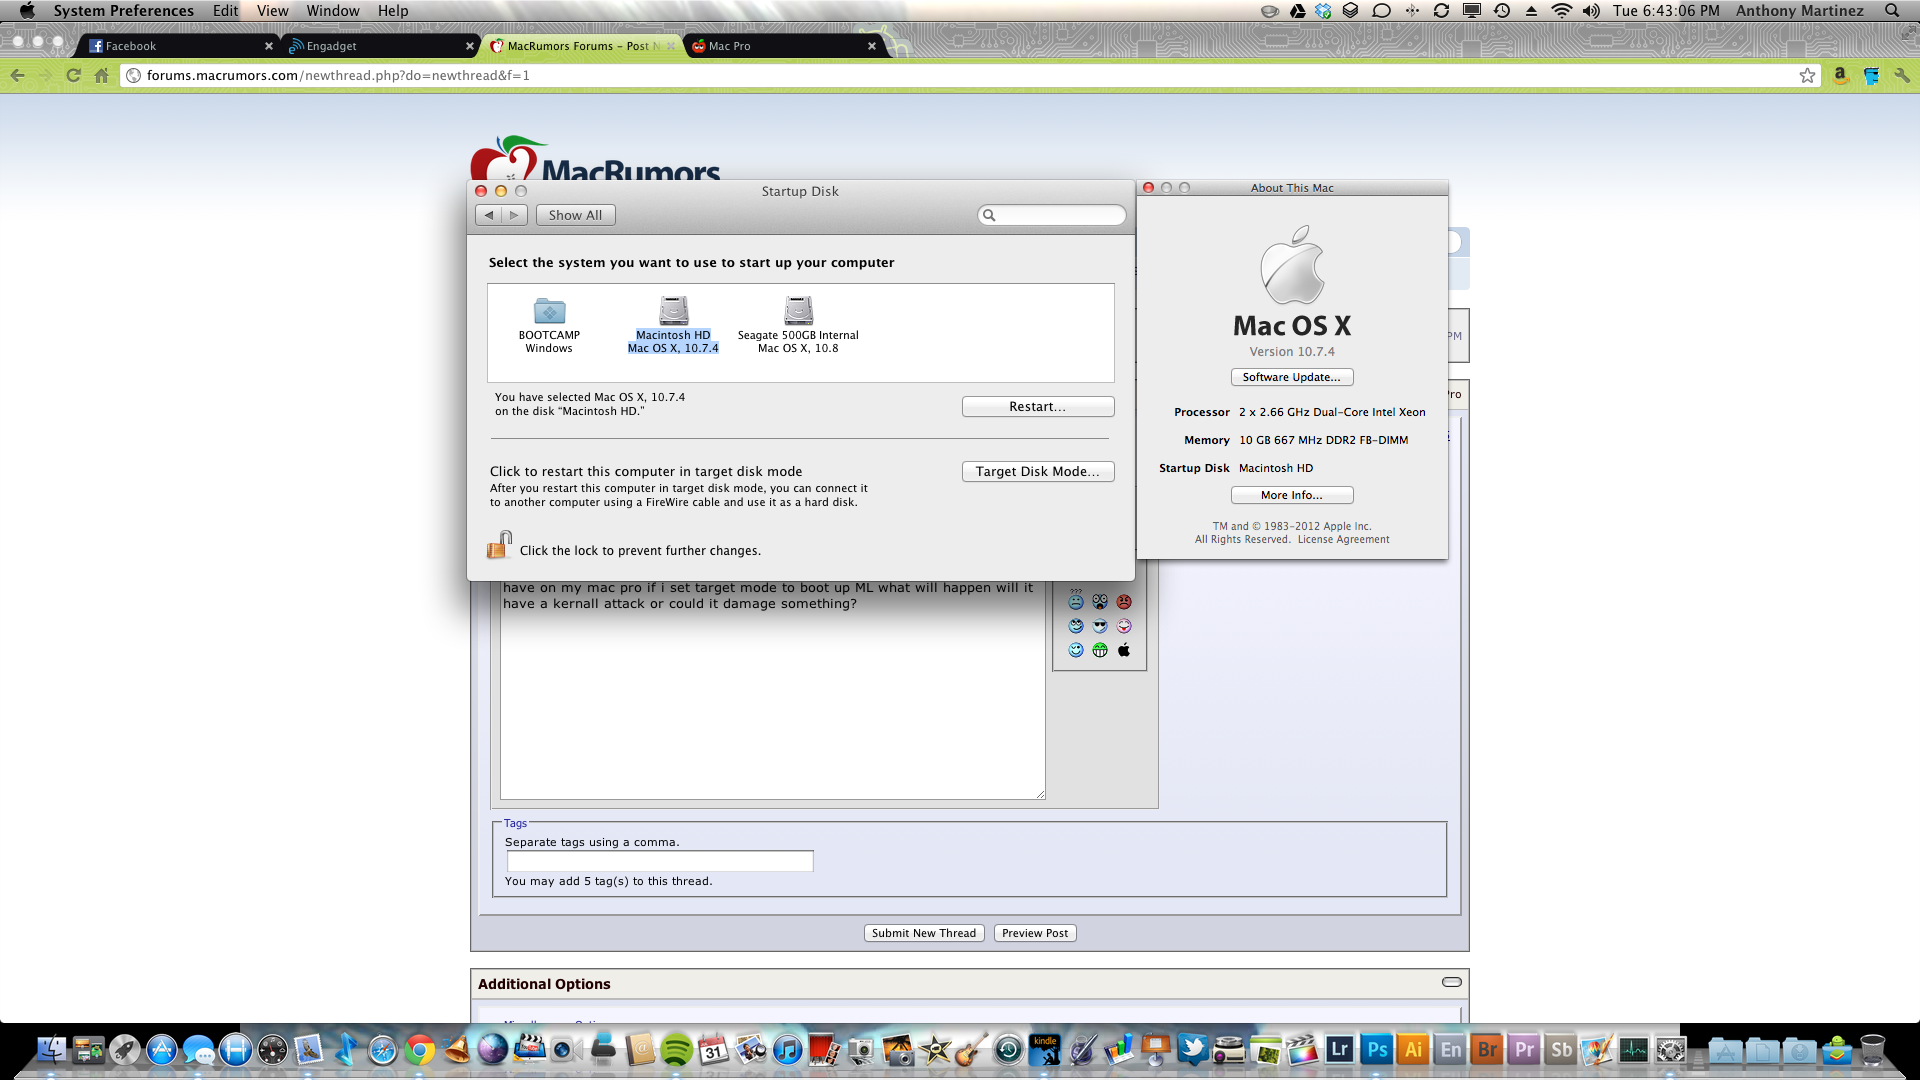
Task: Insert the Apple logo smiley
Action: pyautogui.click(x=1124, y=650)
